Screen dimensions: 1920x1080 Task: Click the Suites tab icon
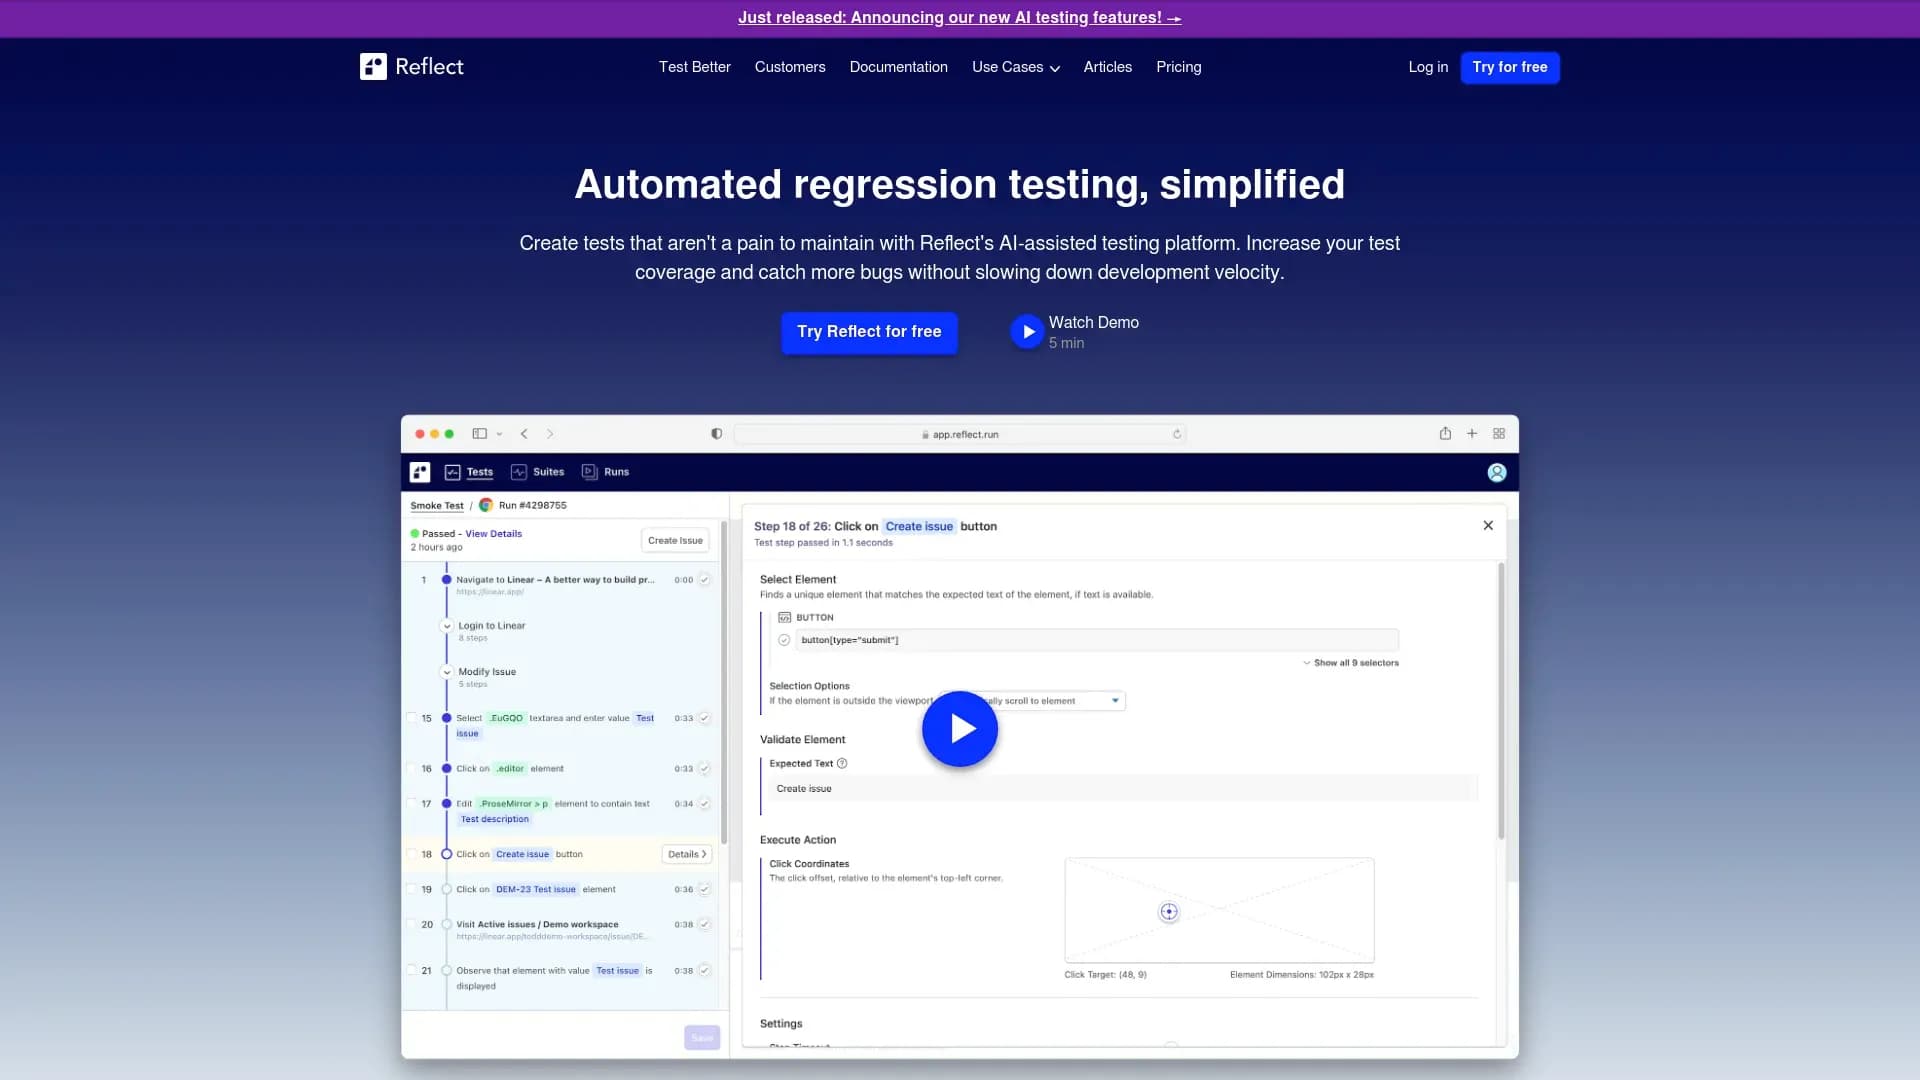tap(519, 472)
